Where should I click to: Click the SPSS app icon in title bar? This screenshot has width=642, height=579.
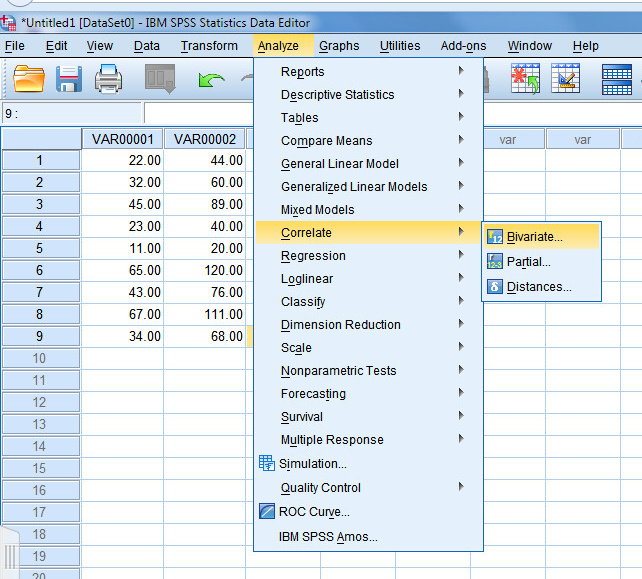coord(8,23)
